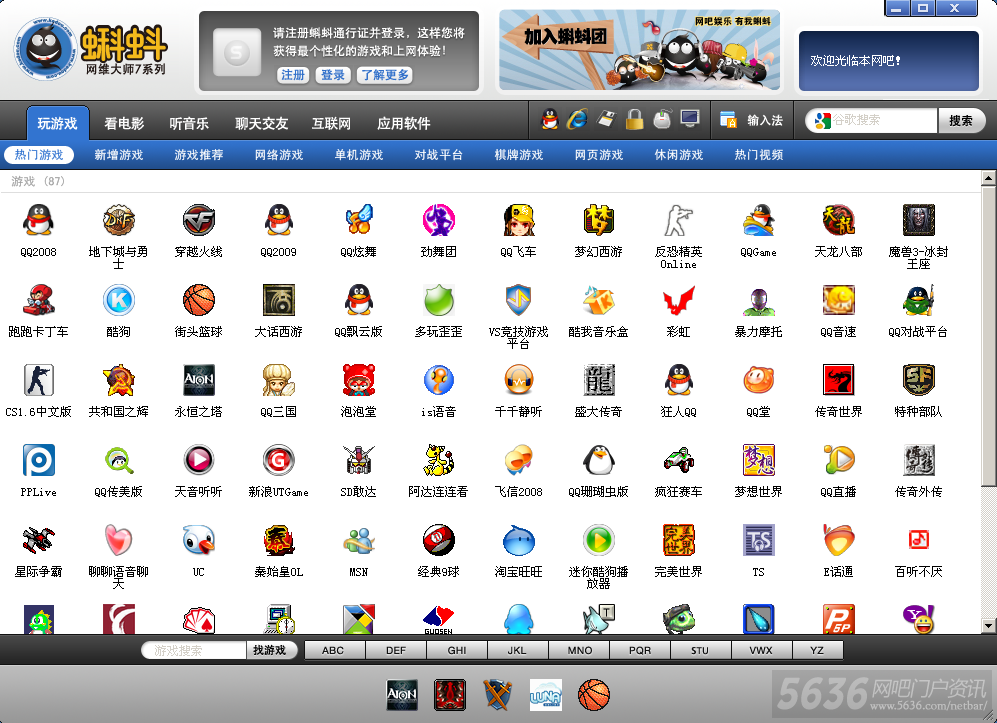Screen dimensions: 997x723
Task: Open 网络游戏 subcategory
Action: (279, 155)
